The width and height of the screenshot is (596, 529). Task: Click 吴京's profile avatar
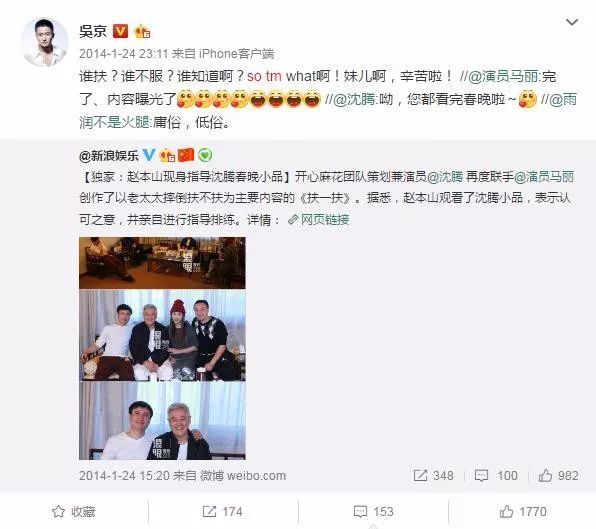[44, 42]
